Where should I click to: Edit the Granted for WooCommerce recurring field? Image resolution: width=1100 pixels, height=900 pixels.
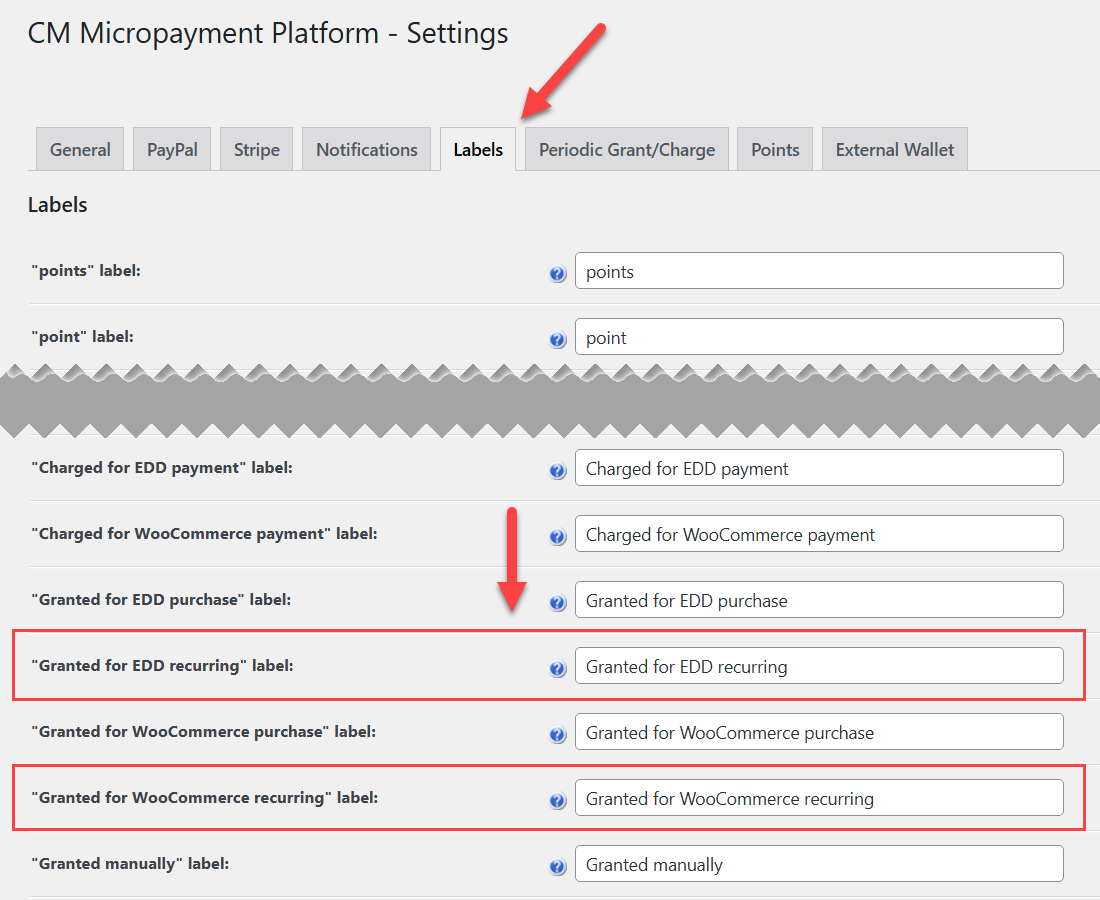click(819, 798)
